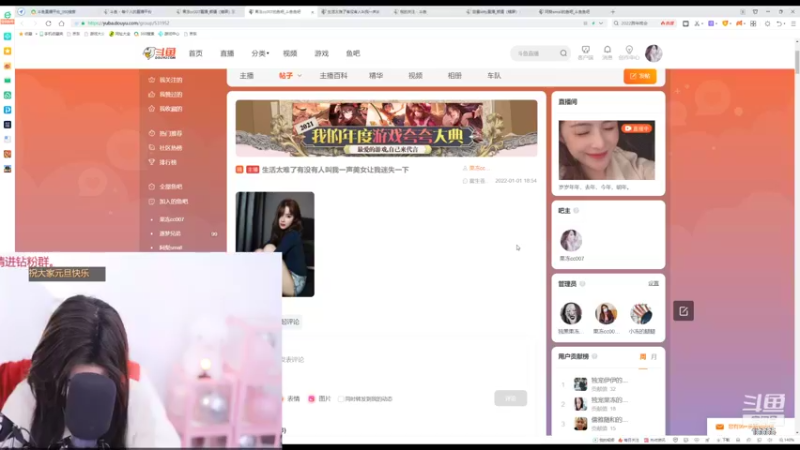Click the help icon next to 管理员
The height and width of the screenshot is (450, 800).
[x=582, y=284]
